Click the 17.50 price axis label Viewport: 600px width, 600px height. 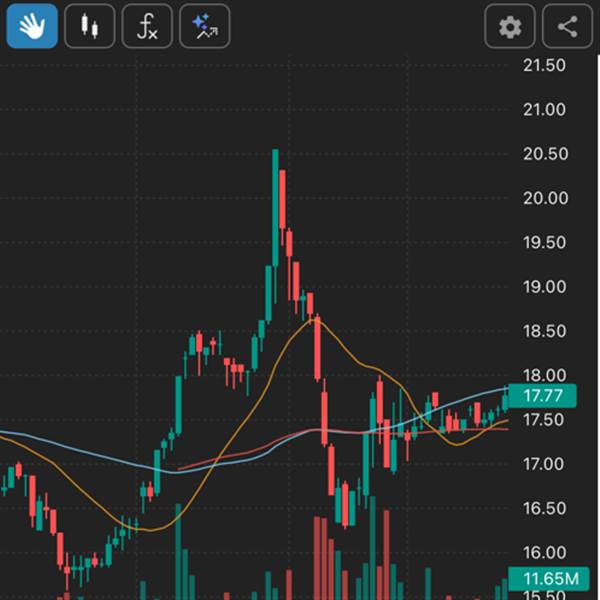point(543,420)
